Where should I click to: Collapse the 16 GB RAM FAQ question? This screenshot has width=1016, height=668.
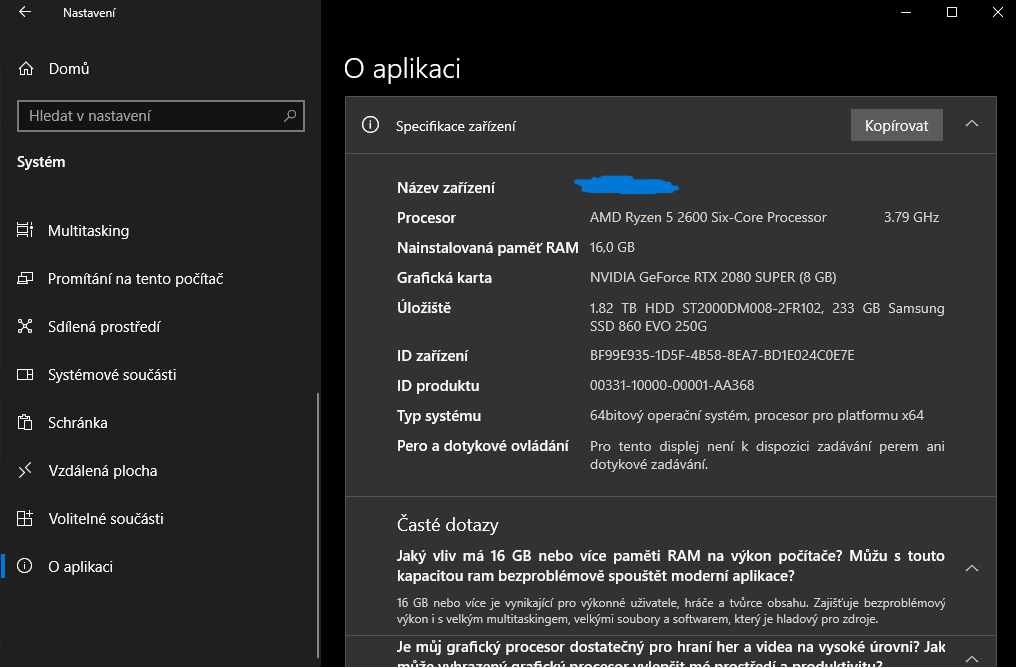point(971,566)
